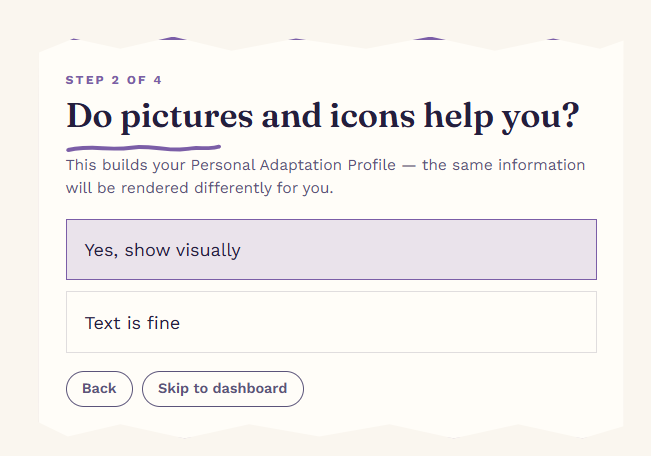The height and width of the screenshot is (456, 651).
Task: Click the unselected white answer card
Action: [x=331, y=322]
